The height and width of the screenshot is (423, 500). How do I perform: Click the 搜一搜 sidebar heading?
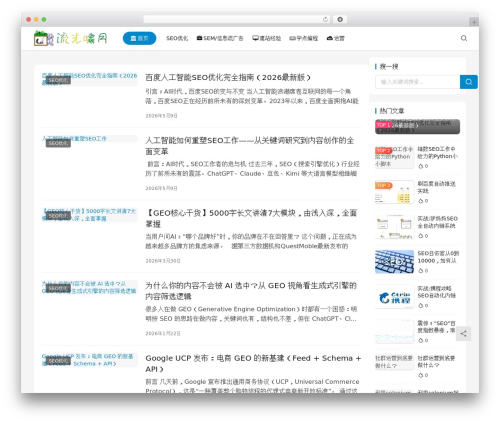pos(389,67)
